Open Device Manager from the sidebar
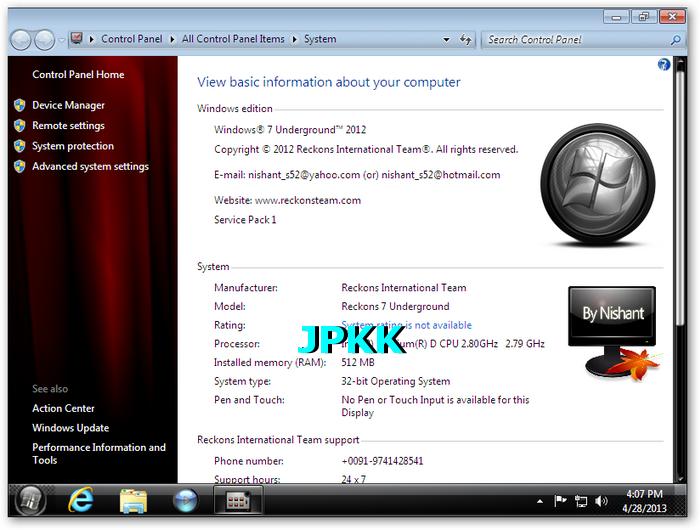This screenshot has width=700, height=530. (x=68, y=105)
